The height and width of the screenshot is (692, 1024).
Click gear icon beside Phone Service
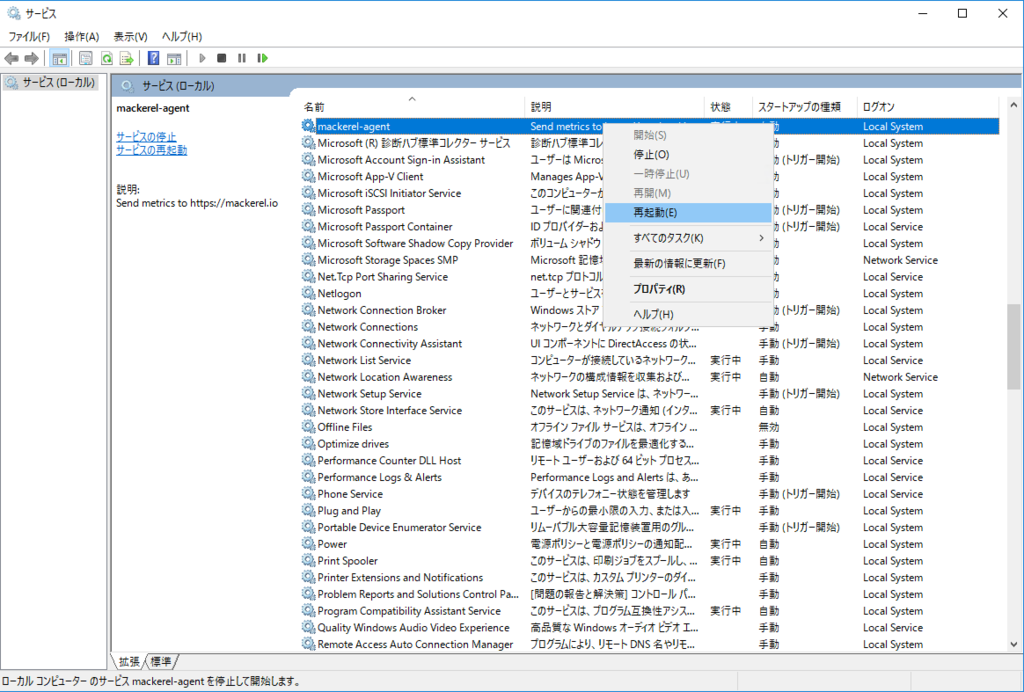(x=308, y=493)
